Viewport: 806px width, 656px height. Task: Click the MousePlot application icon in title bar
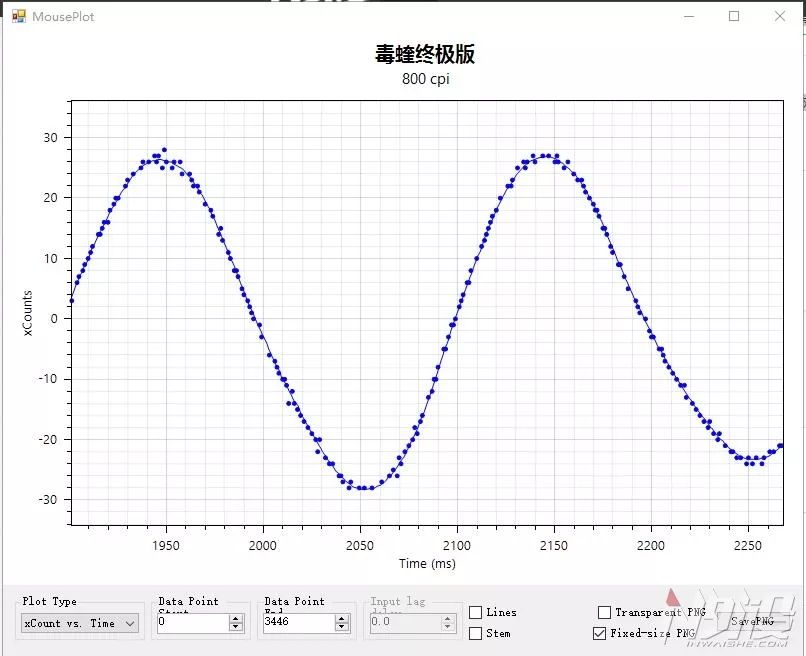point(19,16)
